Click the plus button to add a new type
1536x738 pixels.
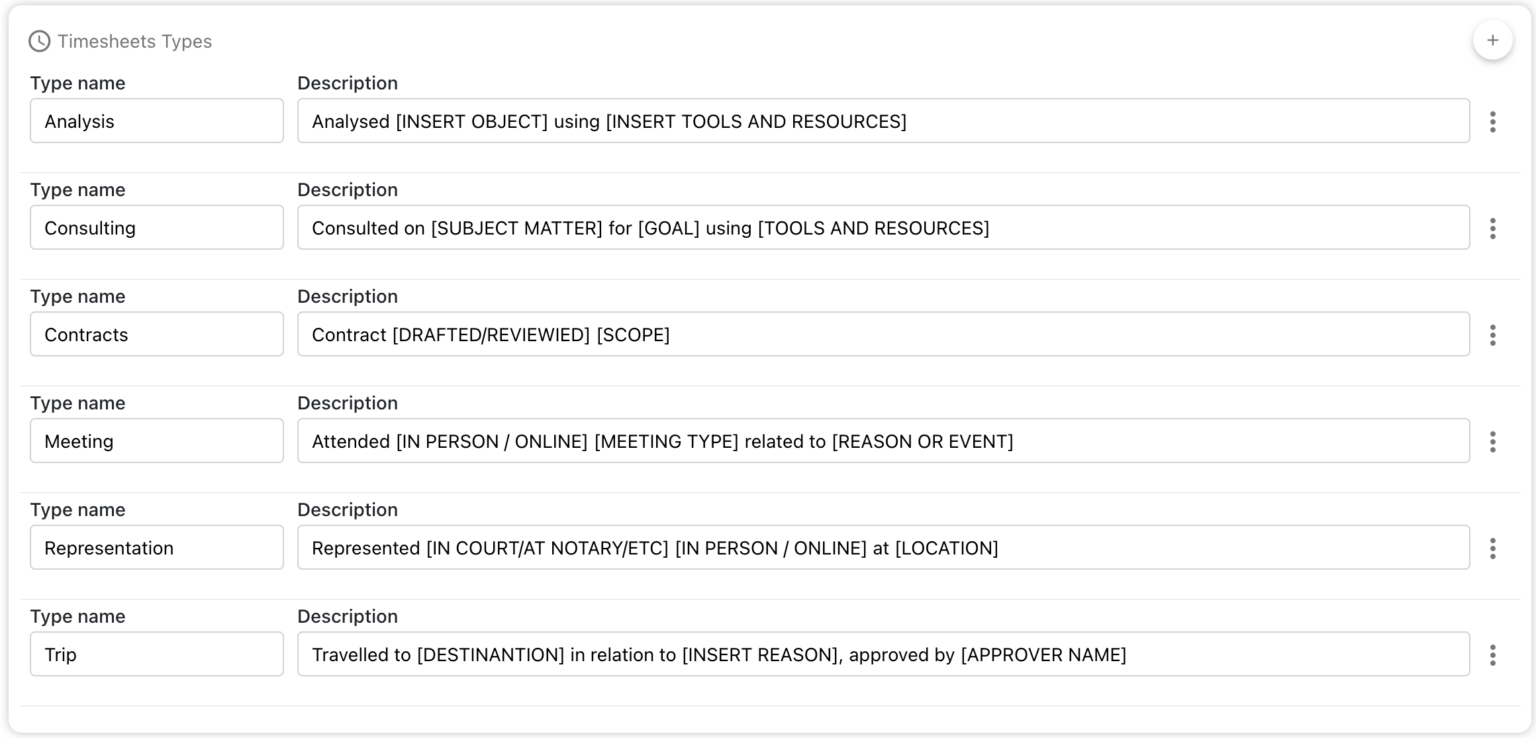click(1492, 40)
